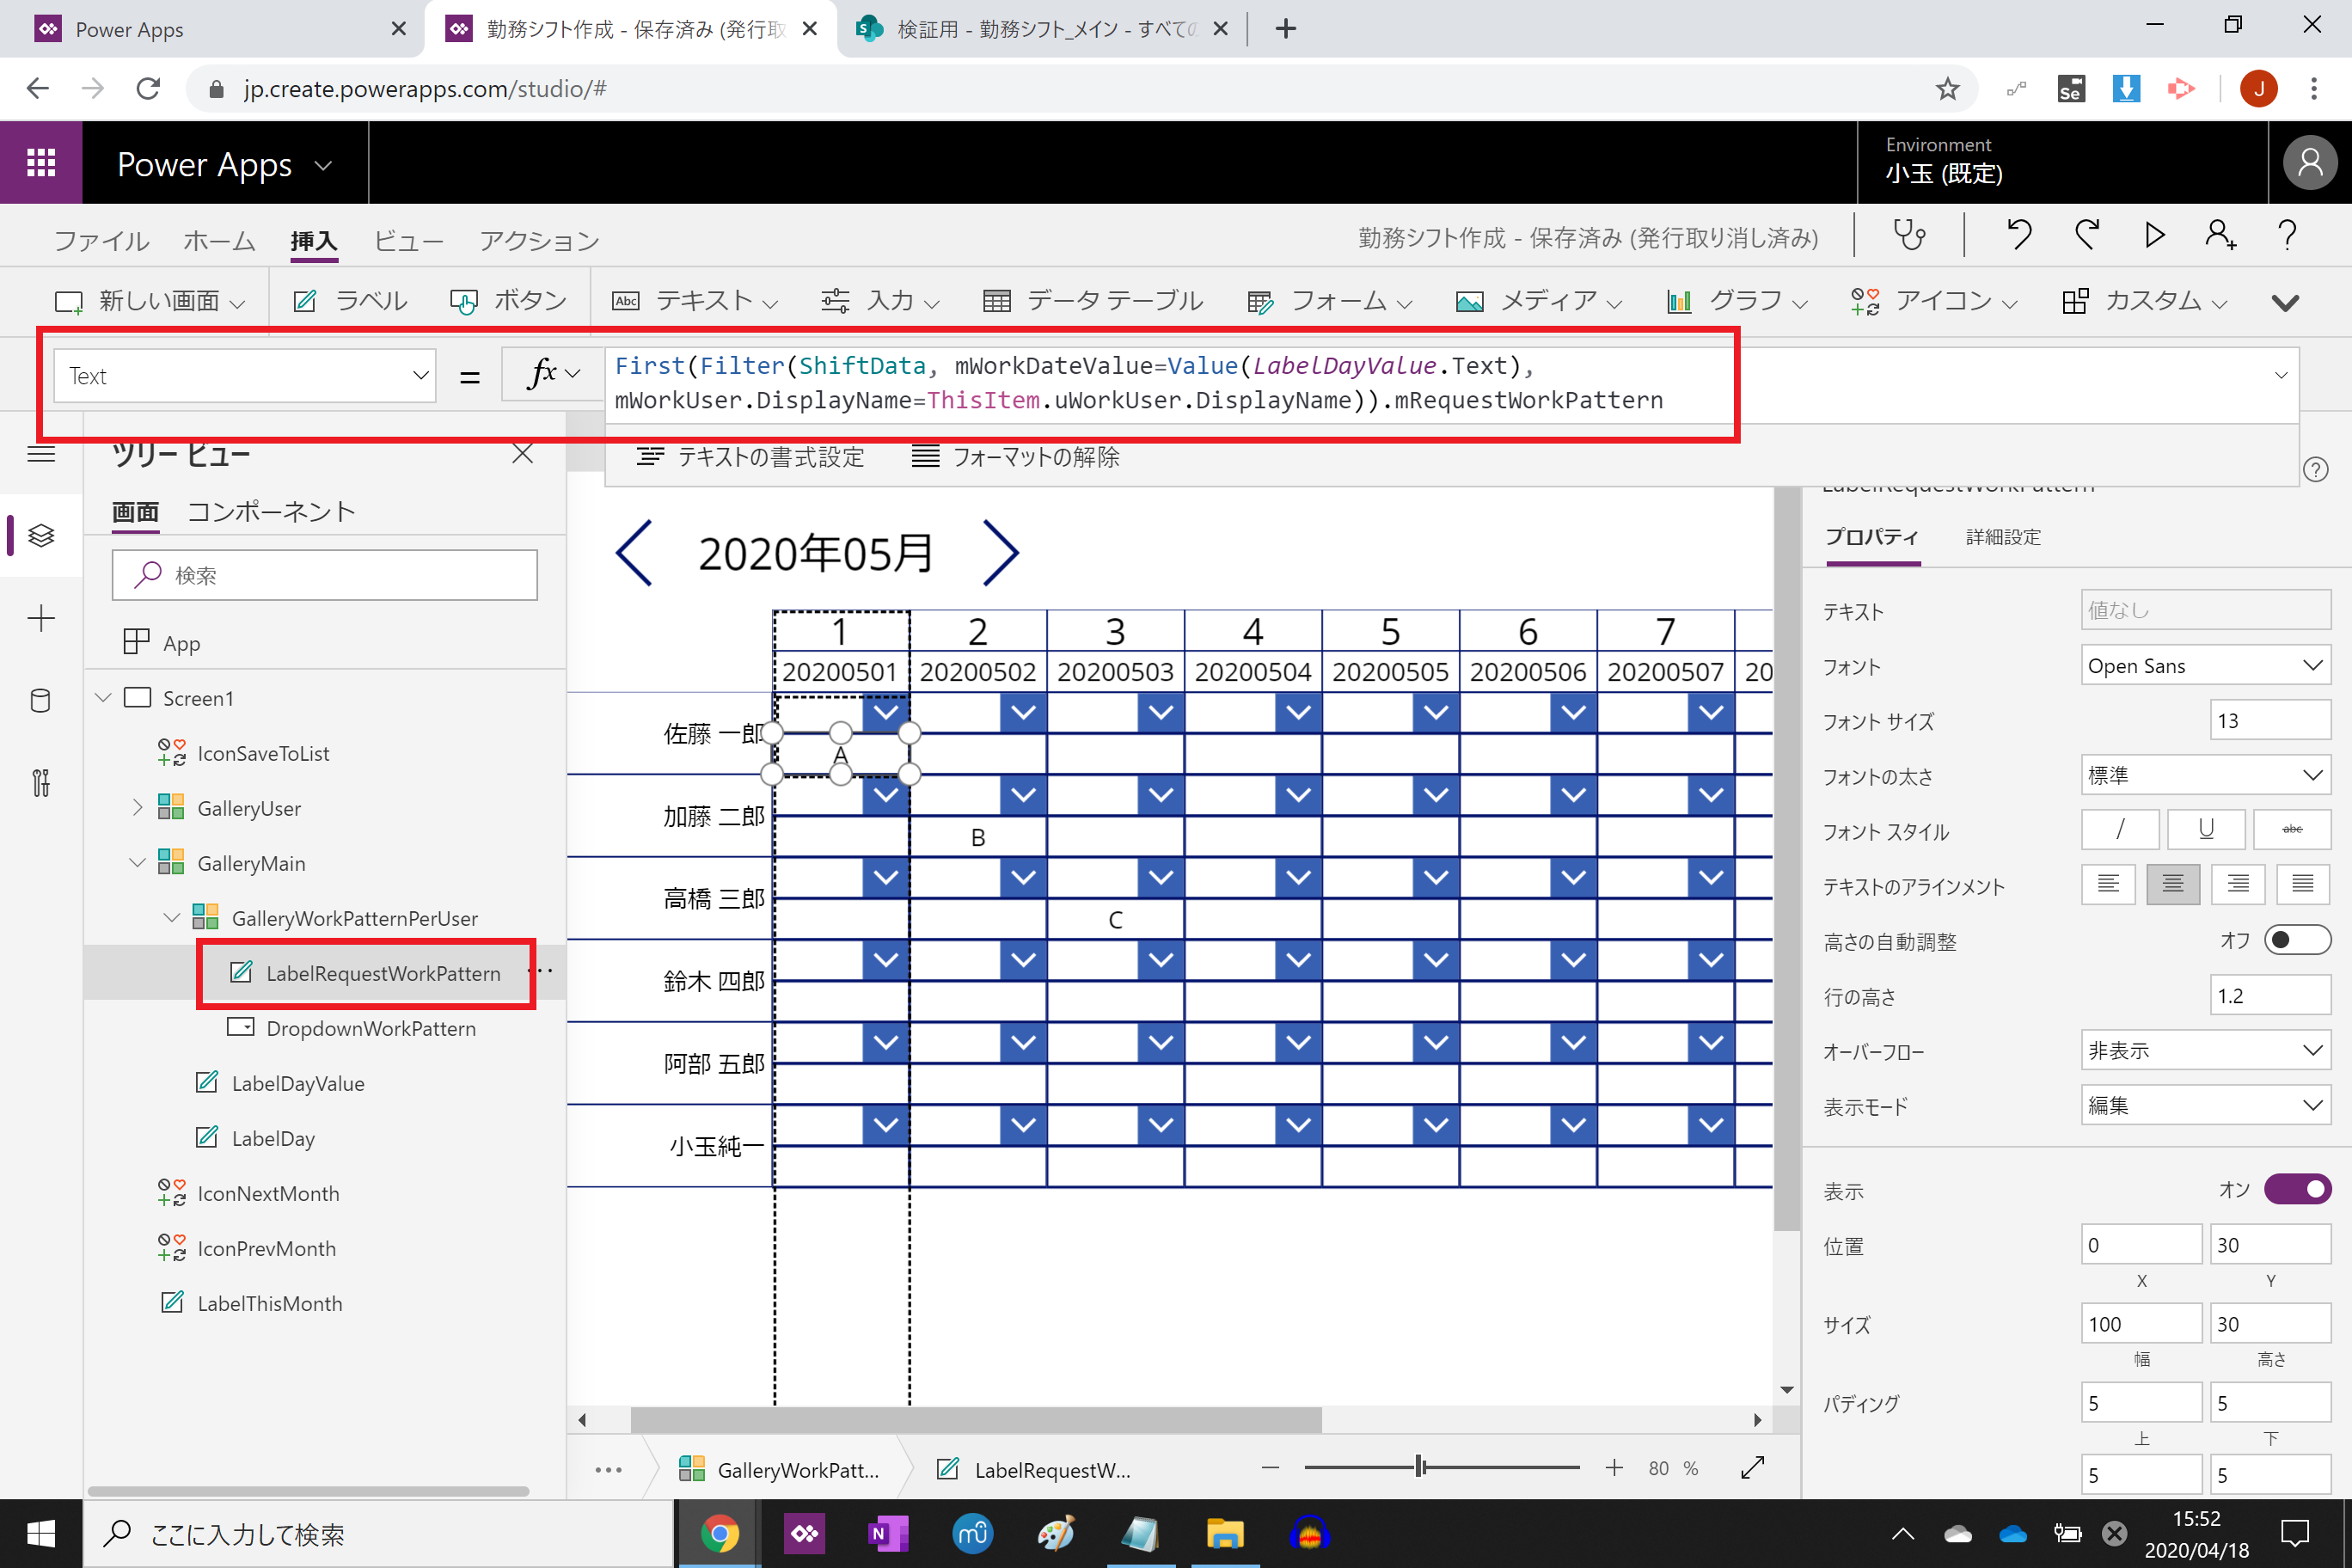Click the App checker stethoscope icon
The height and width of the screenshot is (1568, 2352).
(x=1908, y=236)
